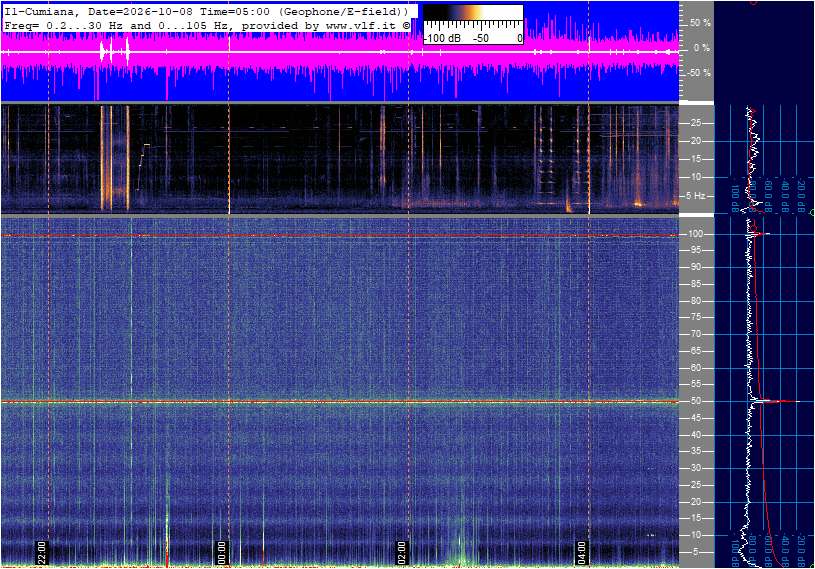Click the -100 dB color scale label

442,38
